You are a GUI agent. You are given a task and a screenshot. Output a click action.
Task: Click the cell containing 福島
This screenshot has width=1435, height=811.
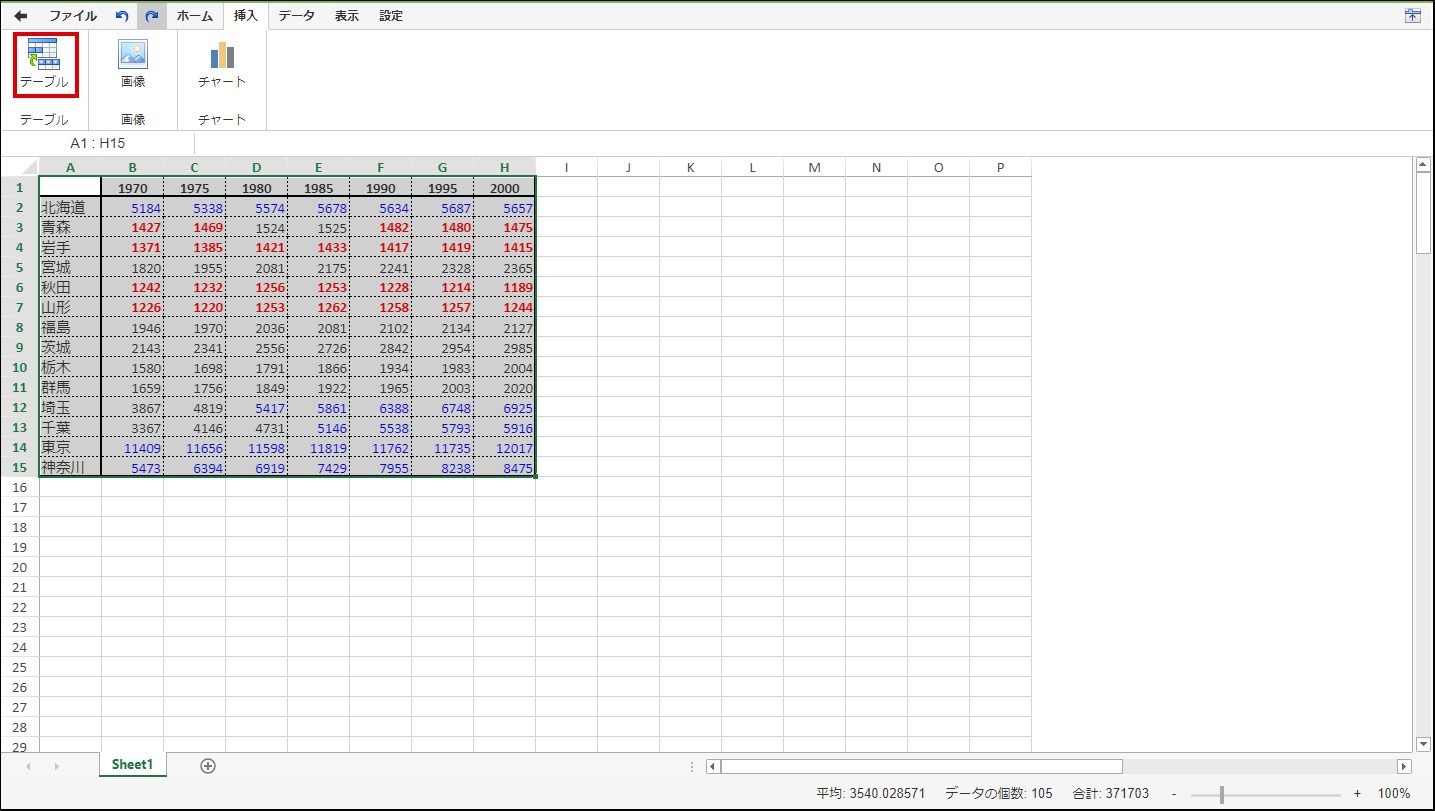click(70, 327)
